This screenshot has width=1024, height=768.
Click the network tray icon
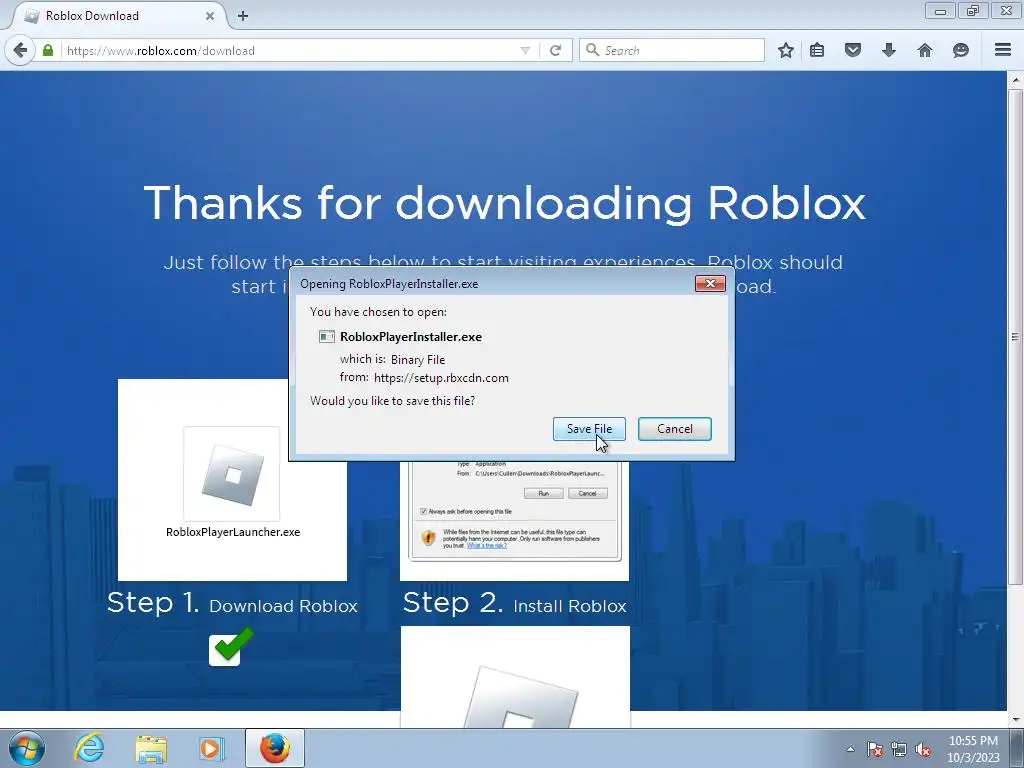(x=899, y=750)
